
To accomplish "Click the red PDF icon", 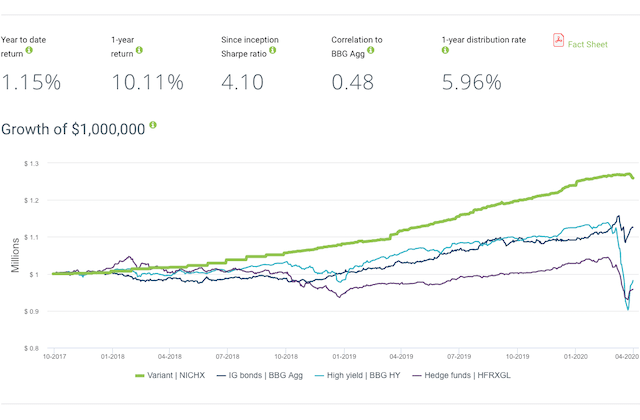I will 559,40.
